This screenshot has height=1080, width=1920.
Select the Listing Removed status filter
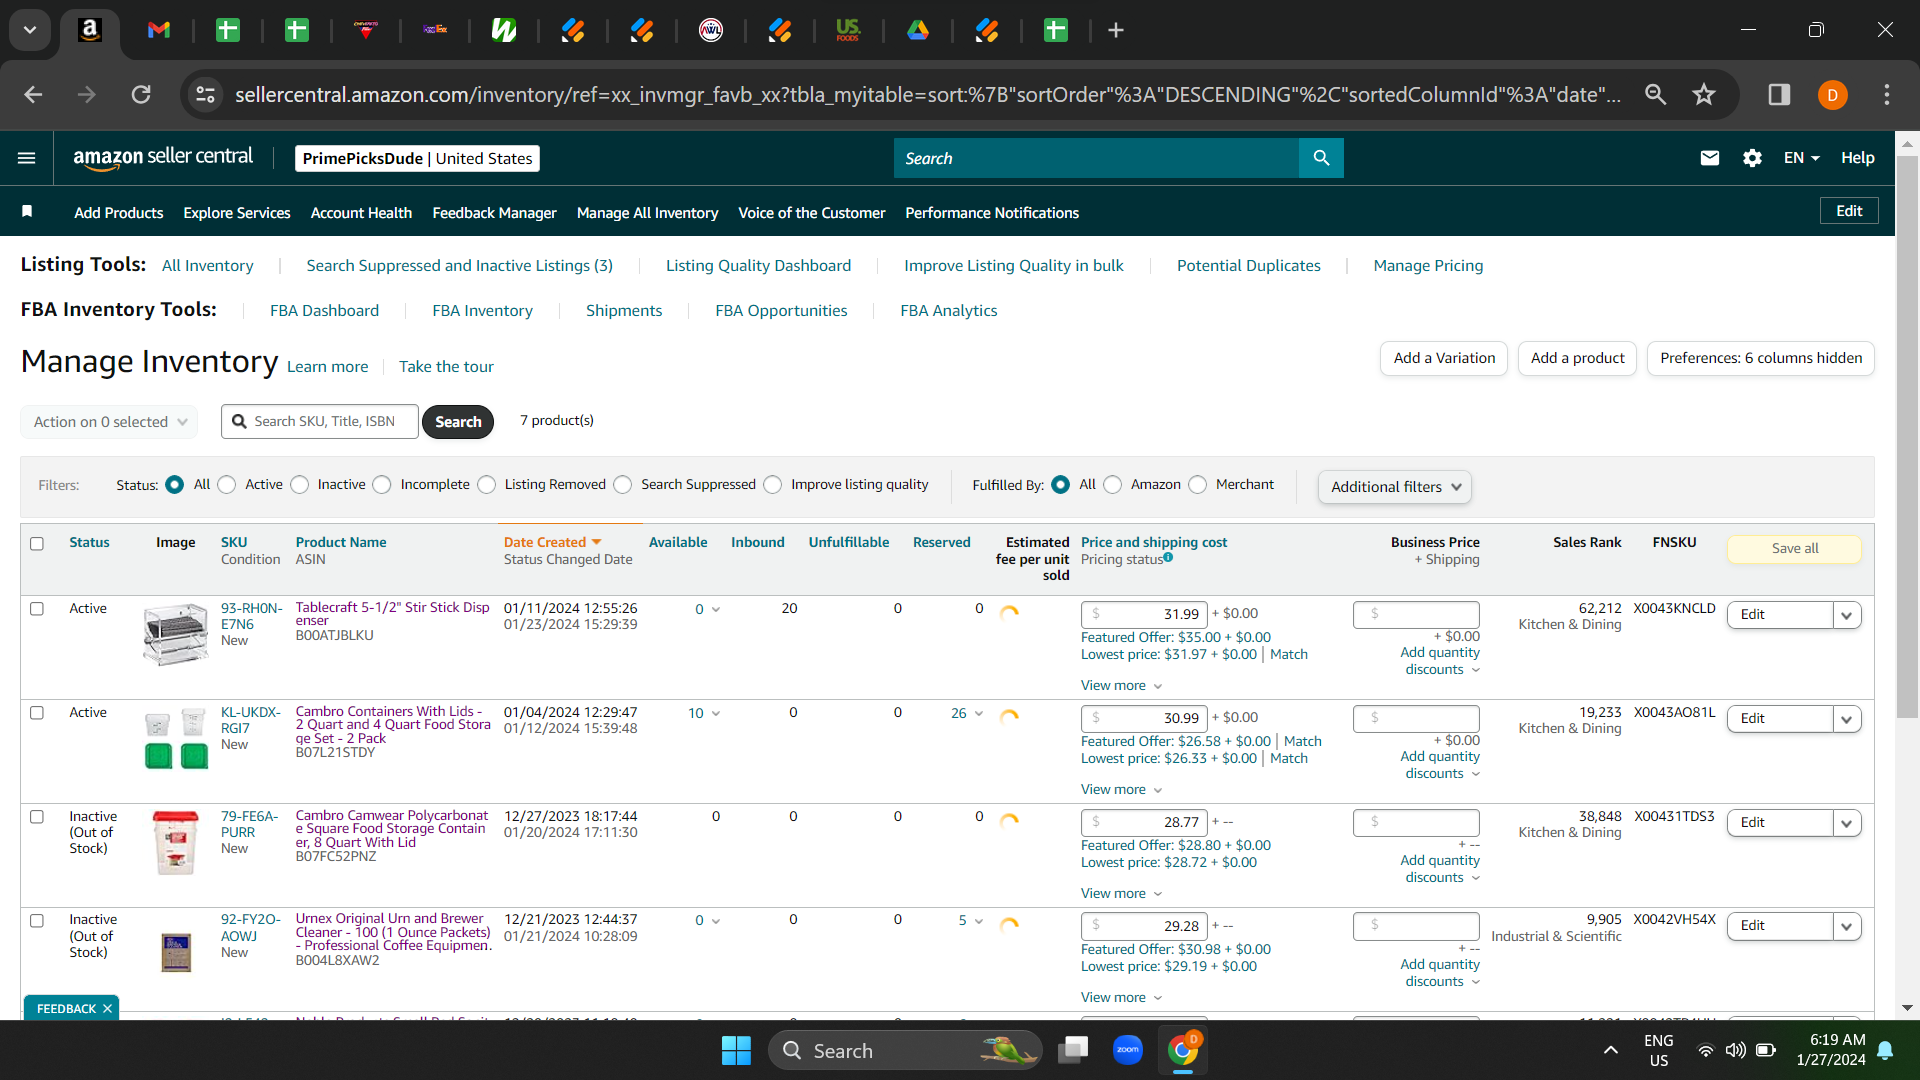tap(487, 485)
